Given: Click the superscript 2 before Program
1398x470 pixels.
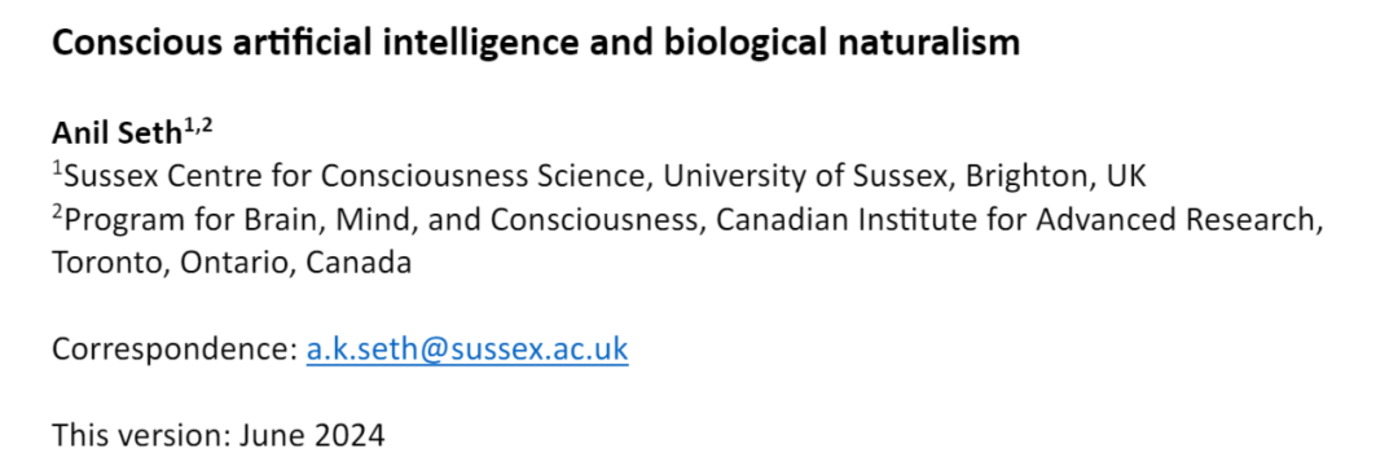Looking at the screenshot, I should point(57,213).
